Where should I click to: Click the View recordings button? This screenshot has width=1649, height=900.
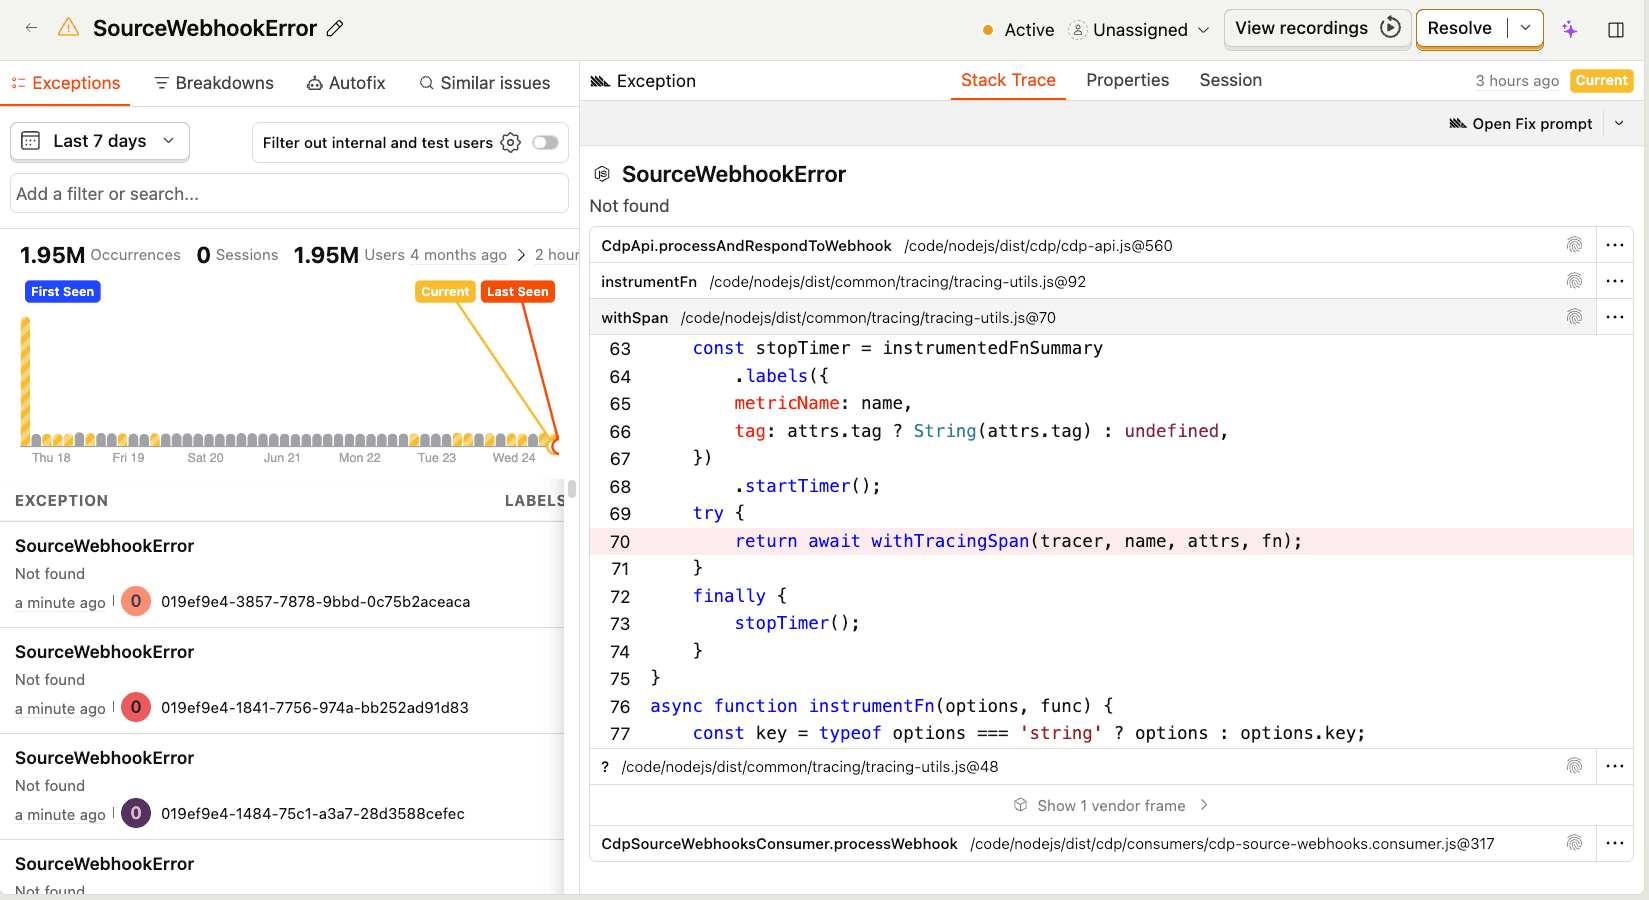pos(1318,28)
